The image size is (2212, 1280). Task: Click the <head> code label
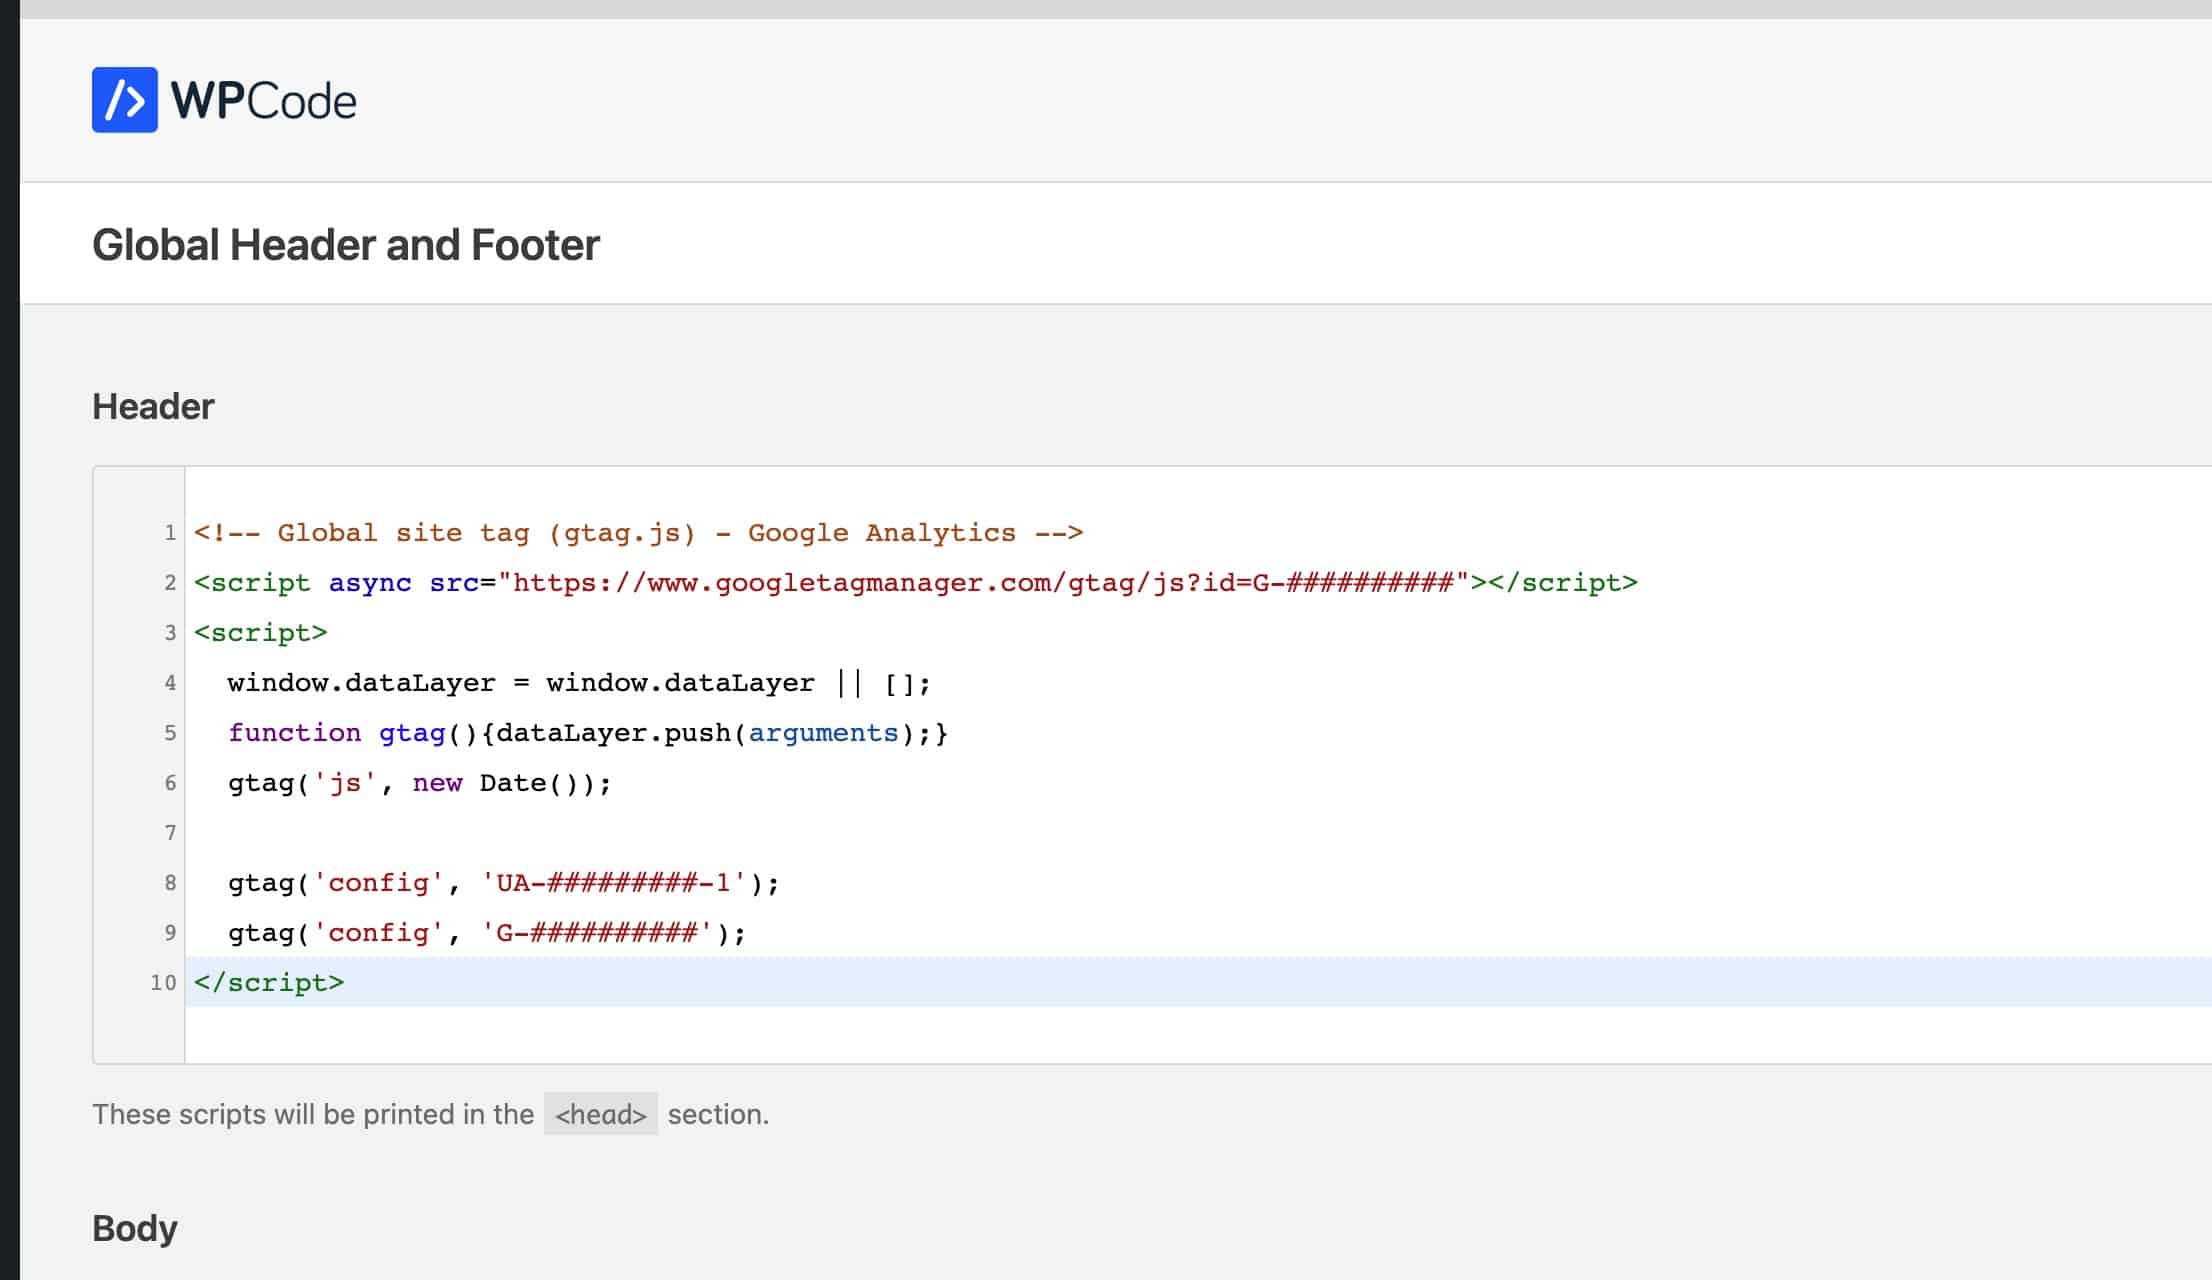click(601, 1114)
